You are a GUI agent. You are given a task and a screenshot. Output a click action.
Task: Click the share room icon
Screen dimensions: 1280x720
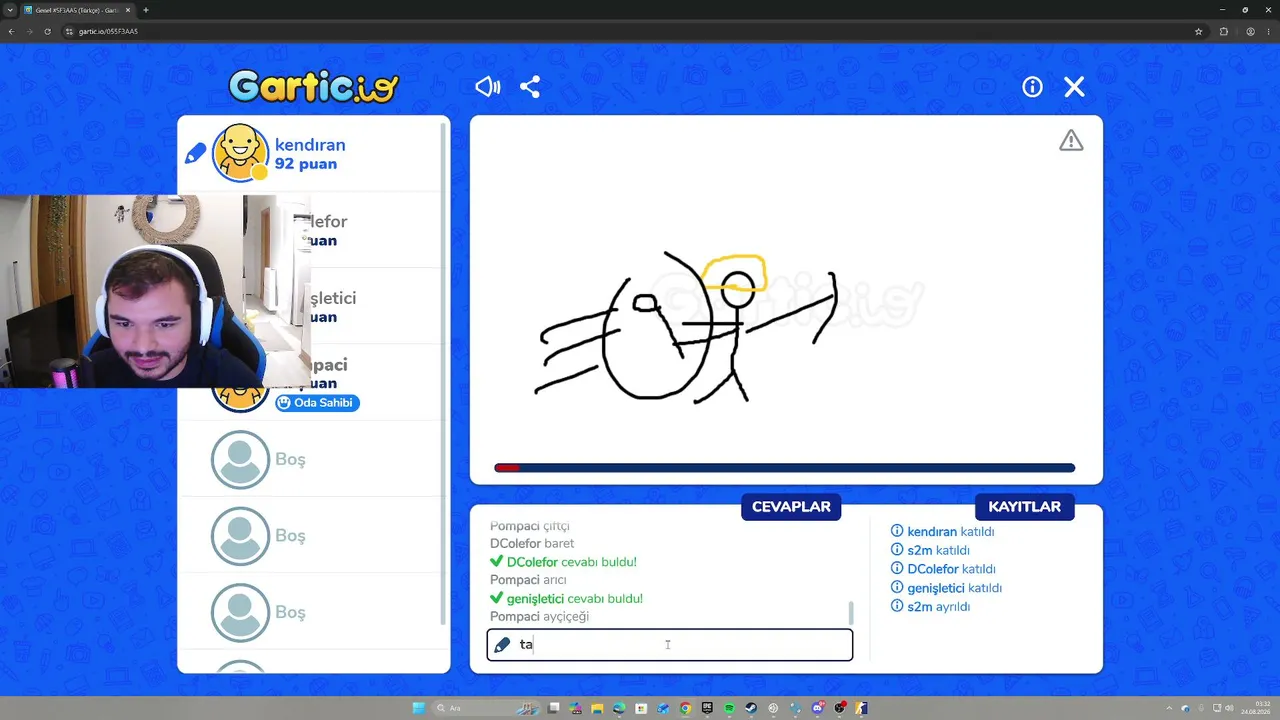[x=530, y=87]
